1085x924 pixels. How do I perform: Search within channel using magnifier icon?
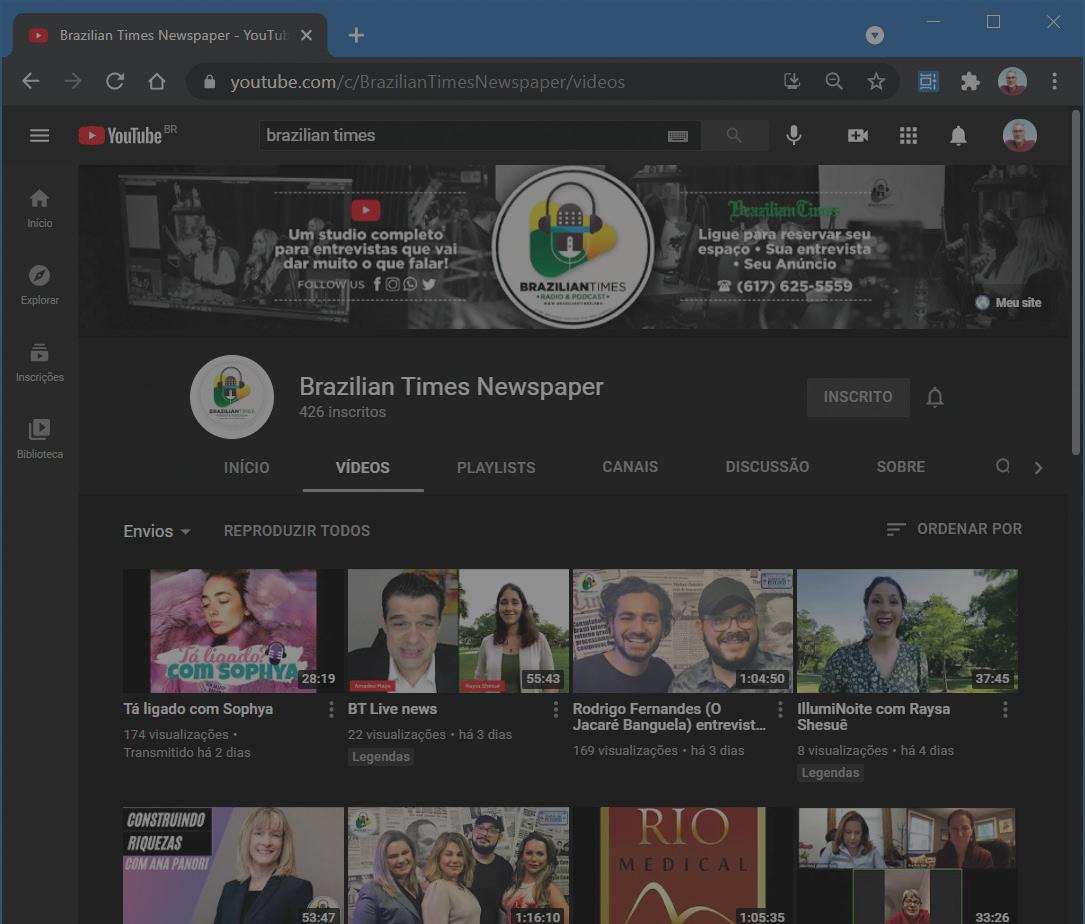(1003, 467)
